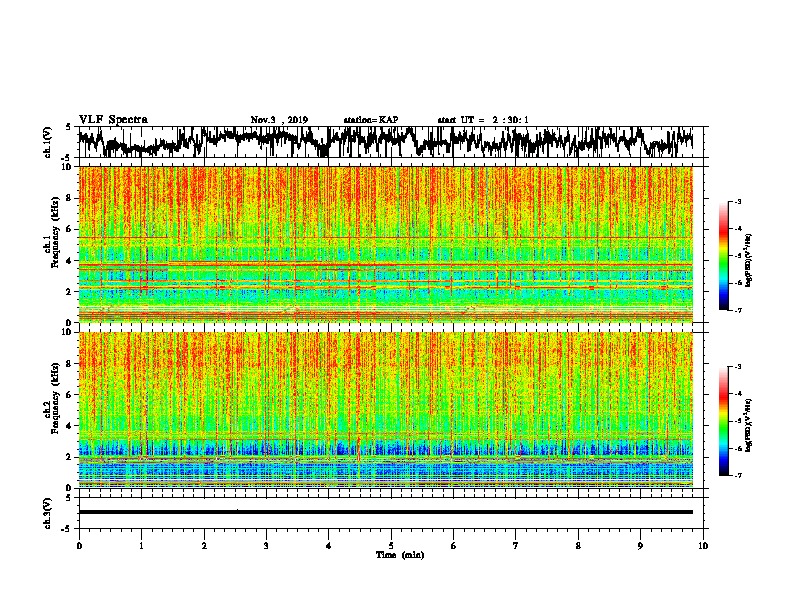Click the ch.2 "Frequency (kHz)" axis label

[56, 398]
